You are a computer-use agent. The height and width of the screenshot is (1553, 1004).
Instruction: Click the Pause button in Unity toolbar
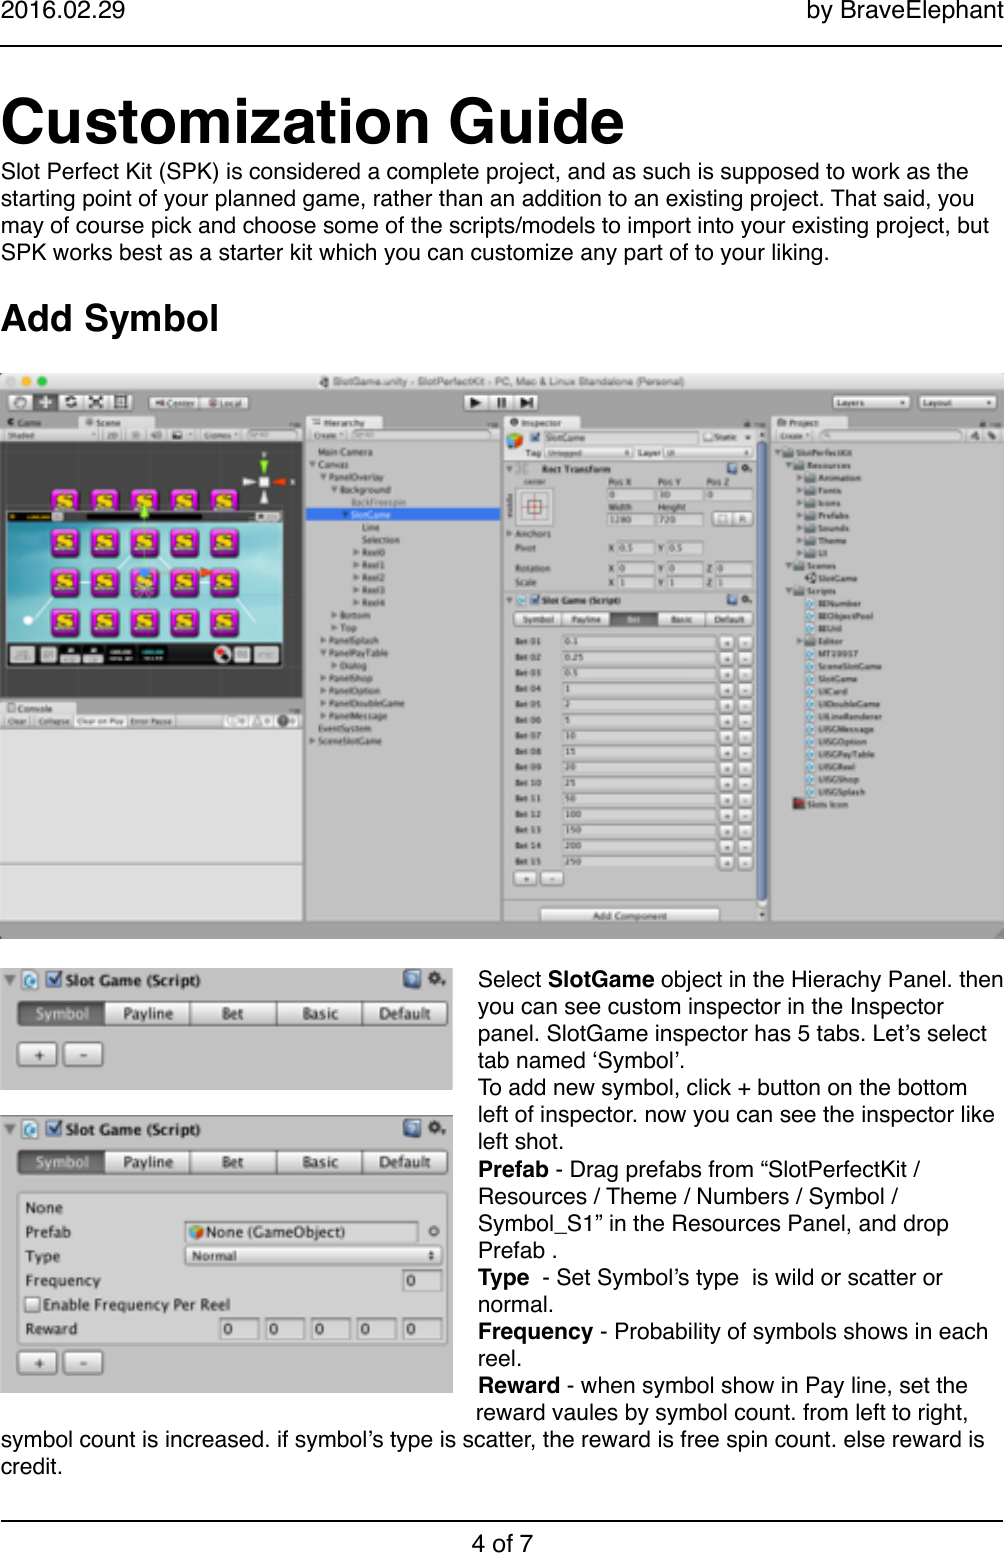pyautogui.click(x=501, y=402)
